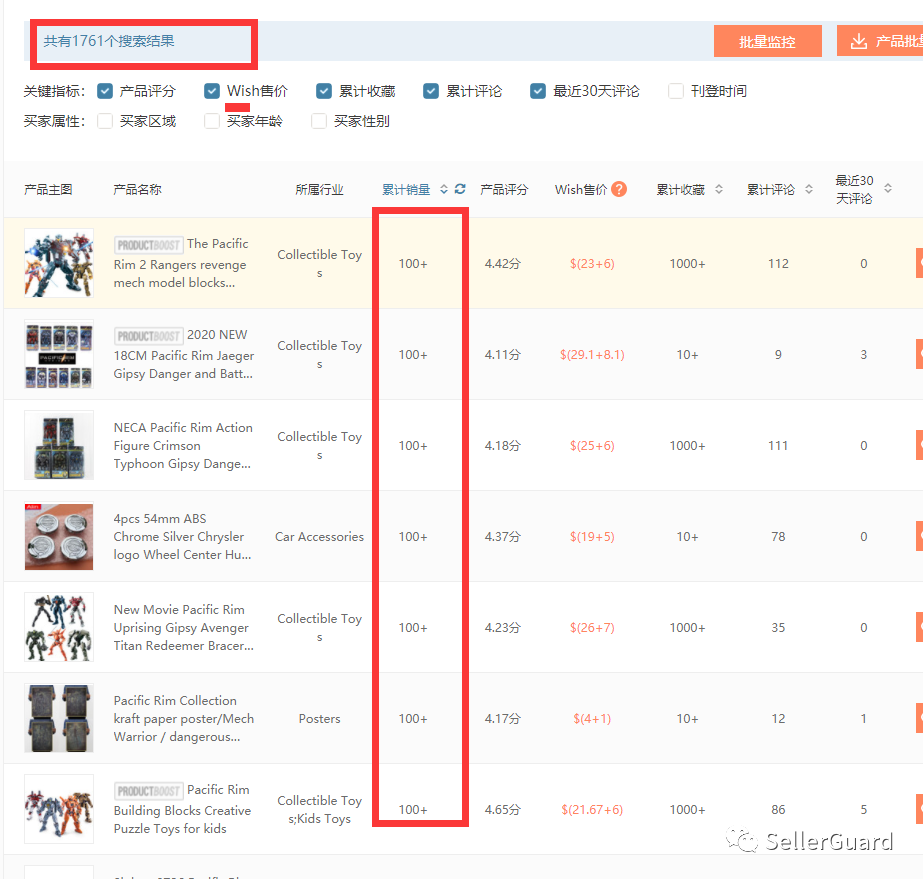Sort by 累计收藏 arrows
Image resolution: width=923 pixels, height=879 pixels.
pyautogui.click(x=719, y=189)
